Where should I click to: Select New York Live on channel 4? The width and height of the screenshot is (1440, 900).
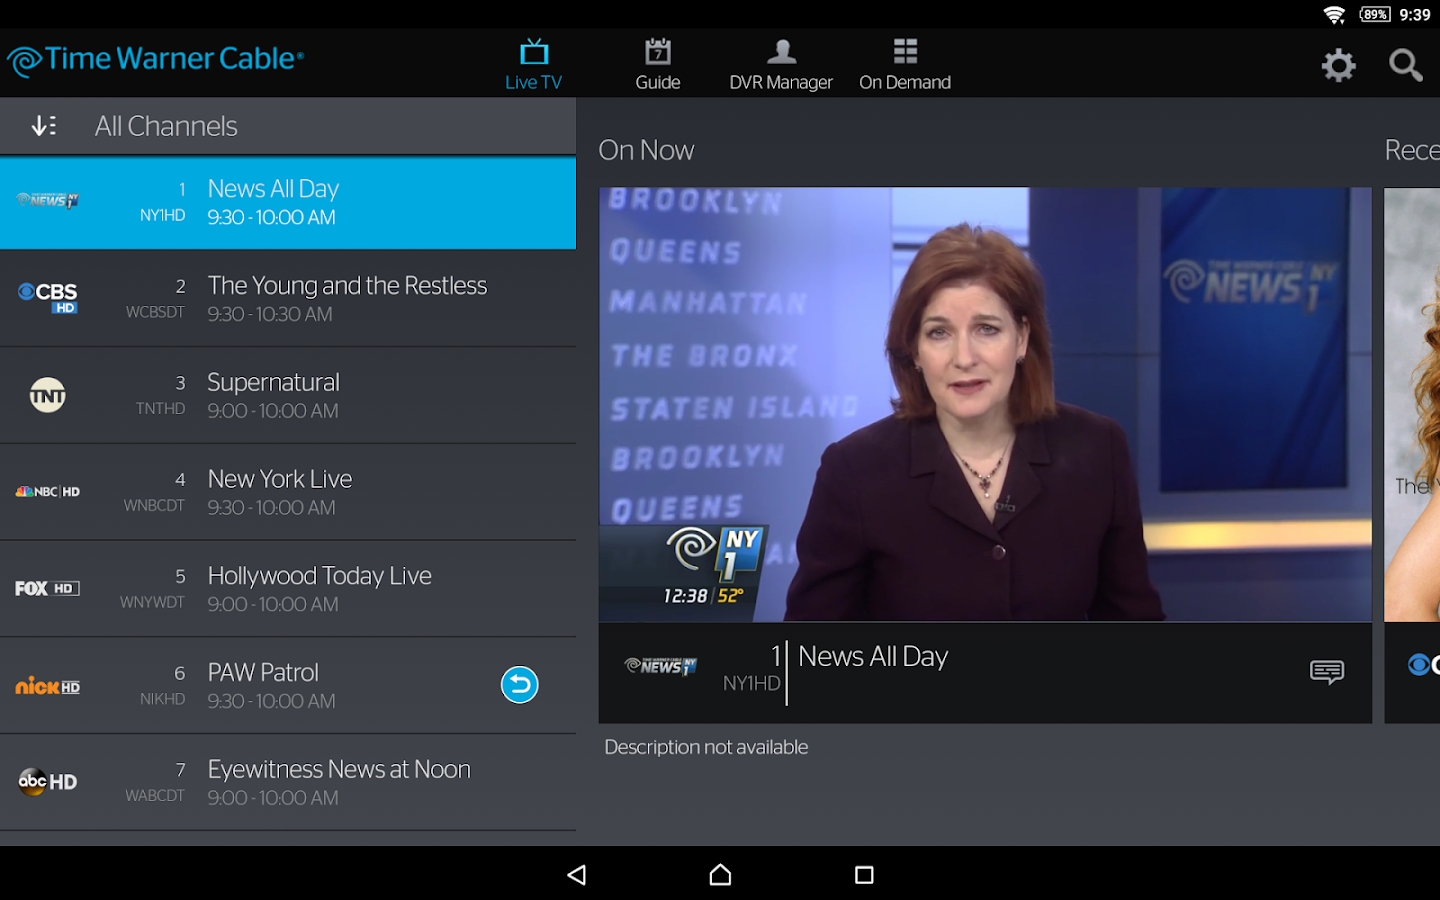point(288,493)
